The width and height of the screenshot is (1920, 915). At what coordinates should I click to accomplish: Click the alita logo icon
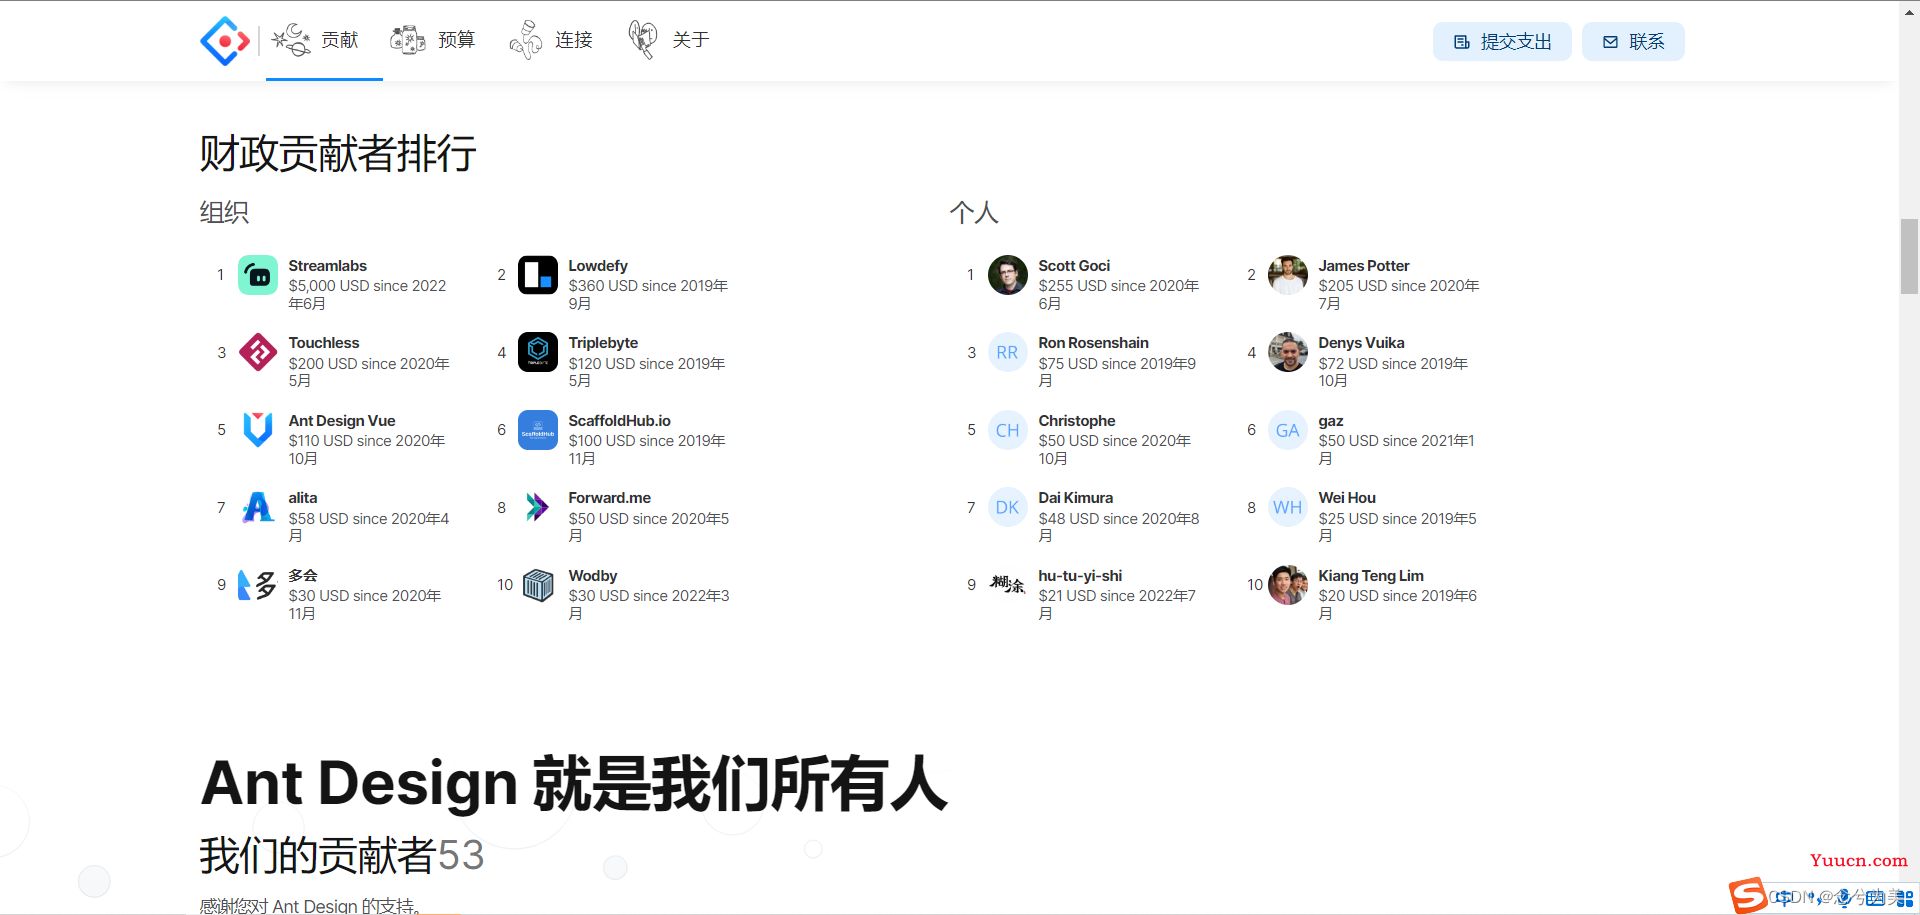point(258,507)
